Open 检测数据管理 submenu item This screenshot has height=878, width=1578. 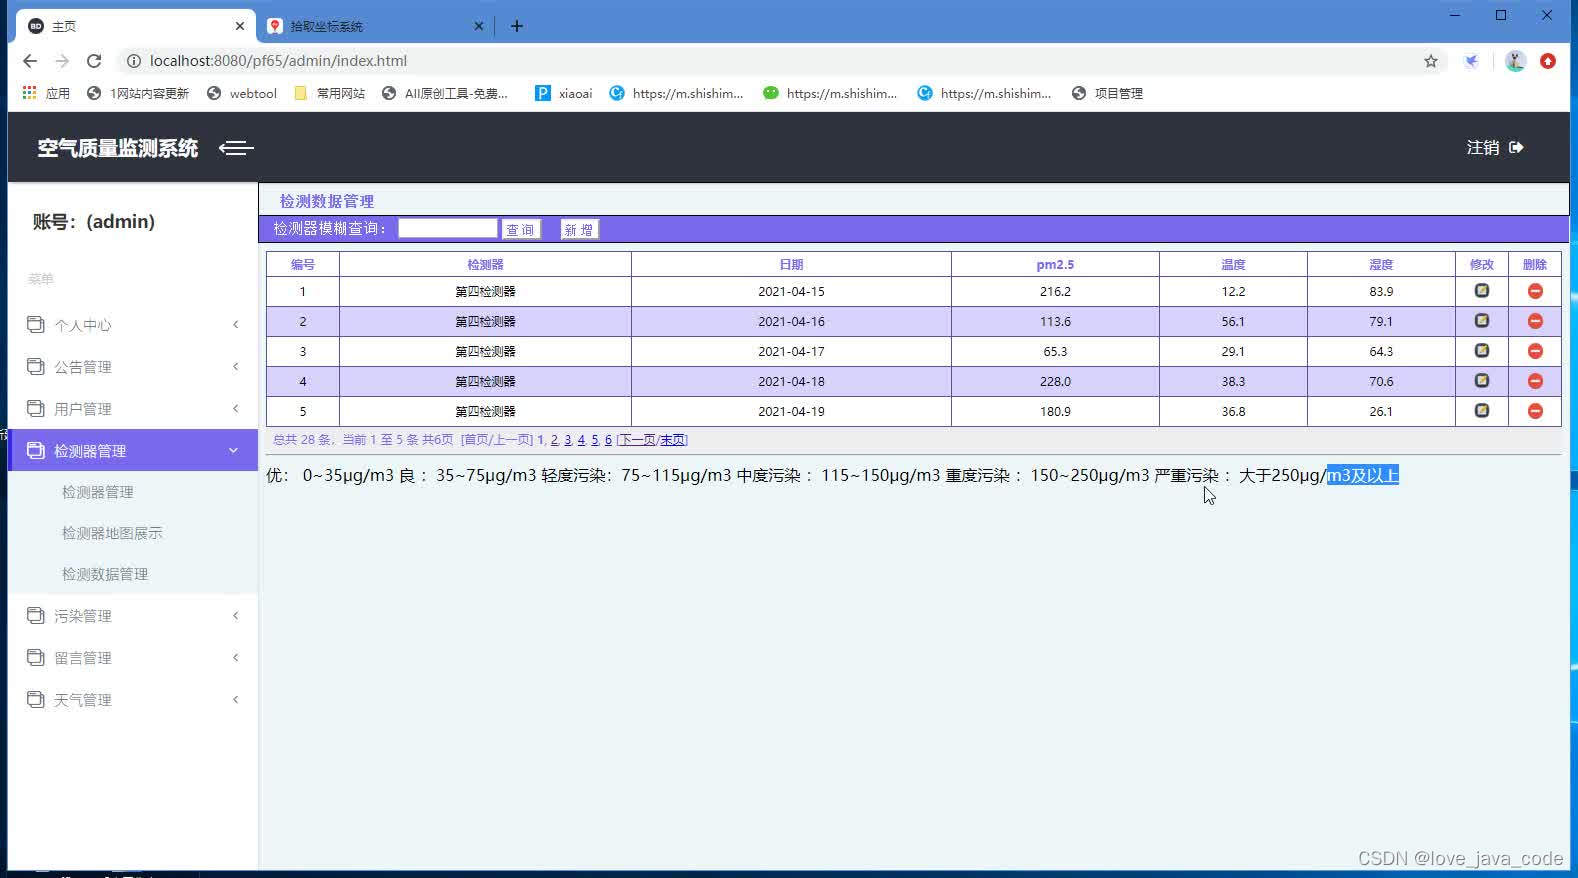tap(105, 574)
